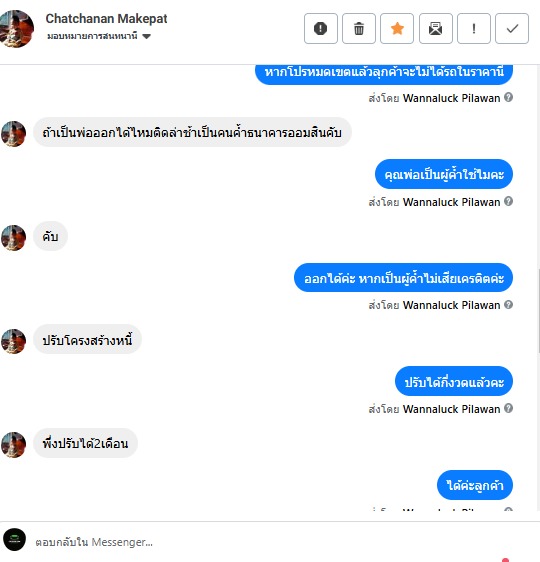Open Chatchanan Makepat profile name
540x562 pixels.
106,19
